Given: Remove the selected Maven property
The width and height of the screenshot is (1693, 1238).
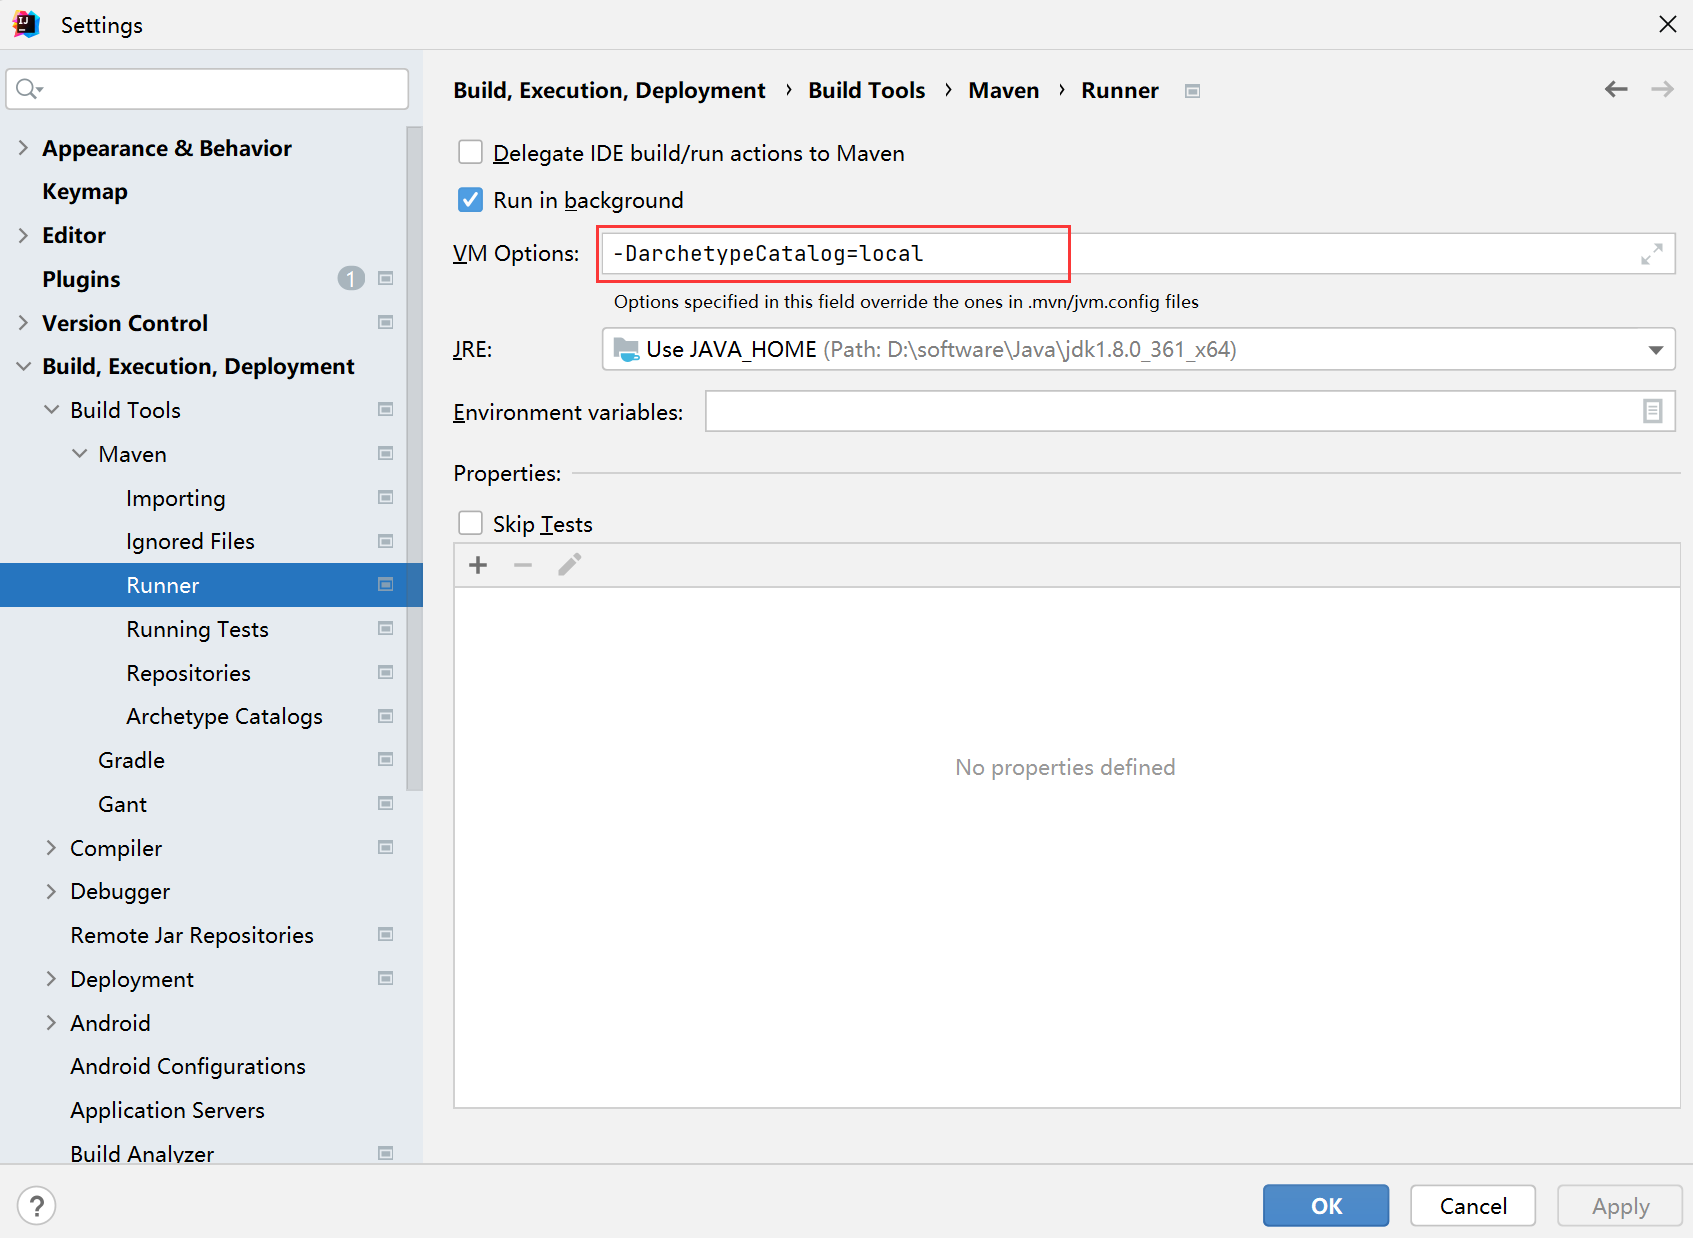Looking at the screenshot, I should tap(523, 565).
